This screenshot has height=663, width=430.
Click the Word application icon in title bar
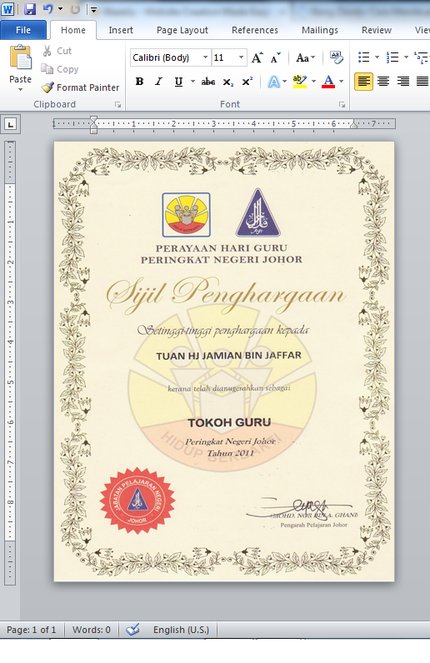(x=8, y=9)
